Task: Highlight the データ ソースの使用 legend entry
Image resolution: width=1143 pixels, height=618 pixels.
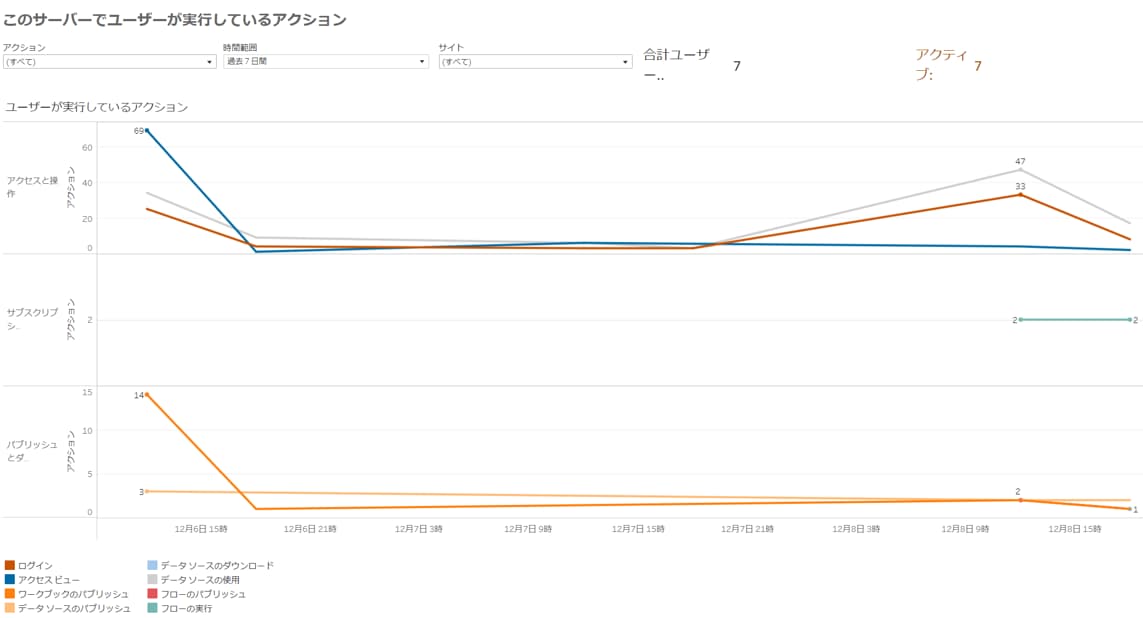Action: (199, 579)
